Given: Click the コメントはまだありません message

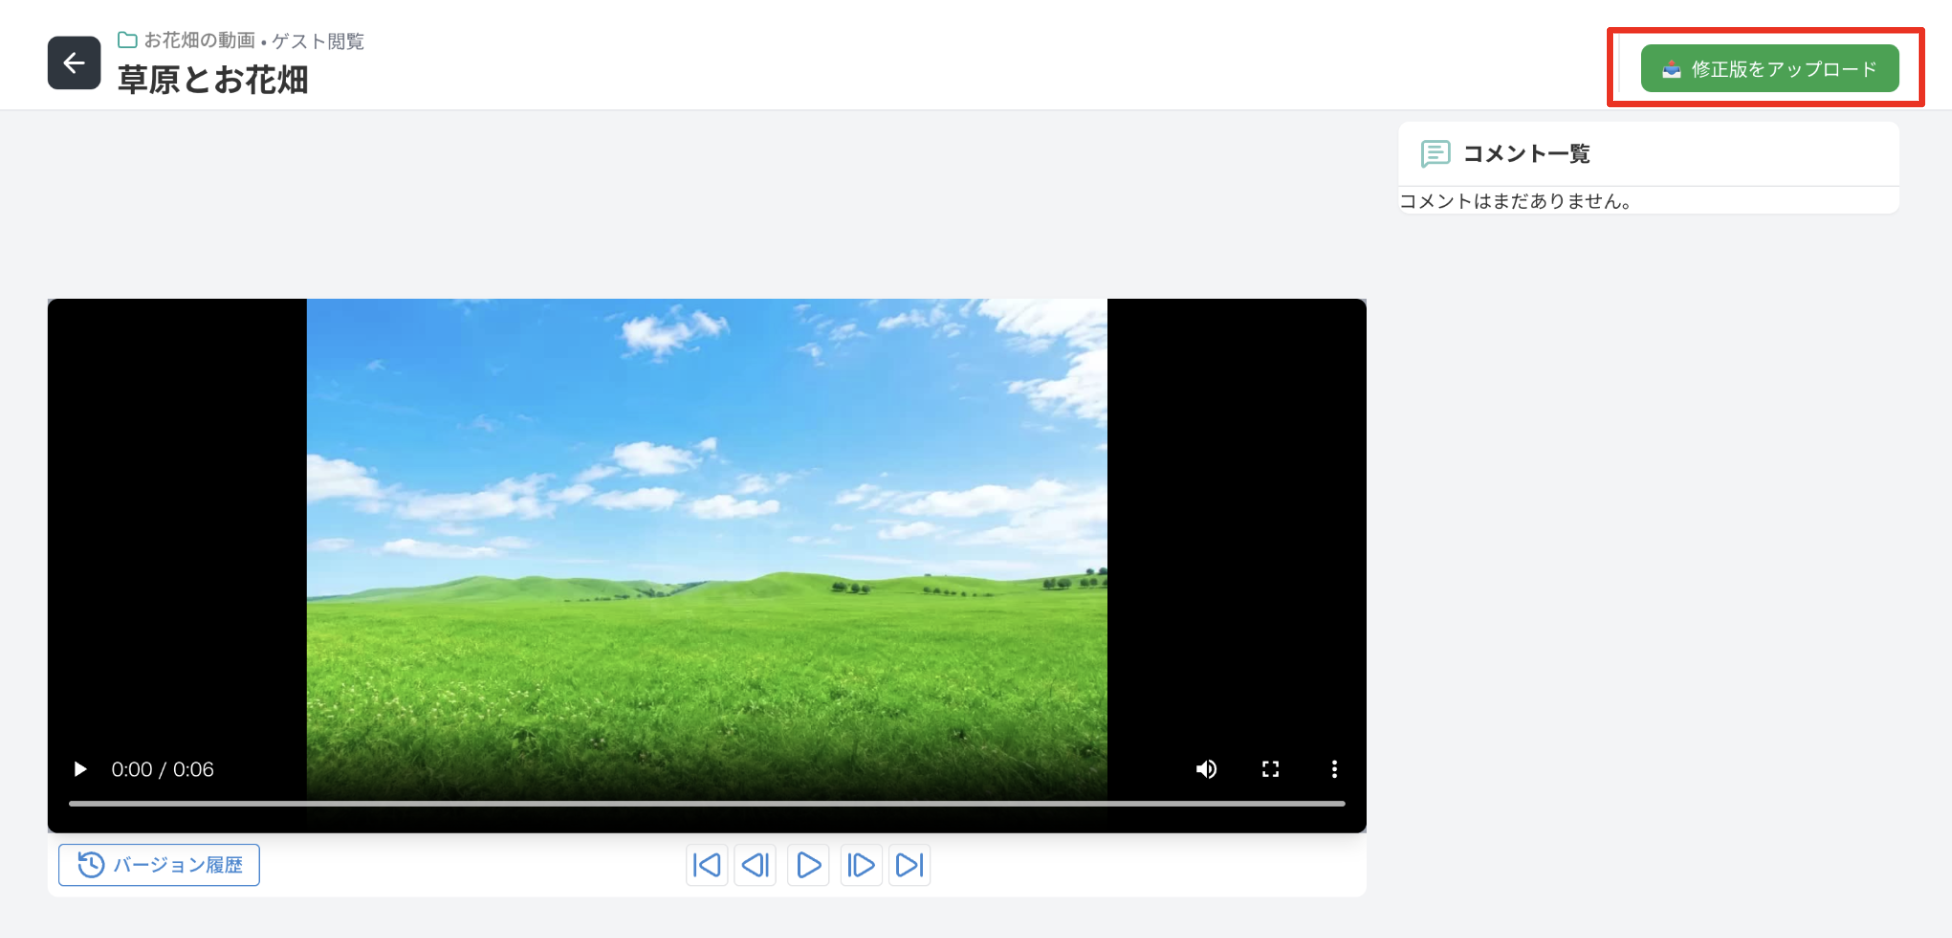Looking at the screenshot, I should pos(1516,201).
